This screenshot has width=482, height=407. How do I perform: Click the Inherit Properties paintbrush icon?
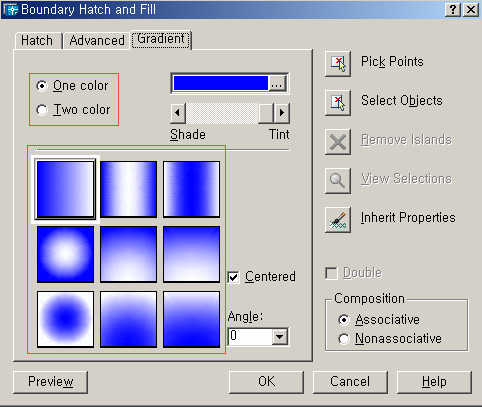pos(338,220)
